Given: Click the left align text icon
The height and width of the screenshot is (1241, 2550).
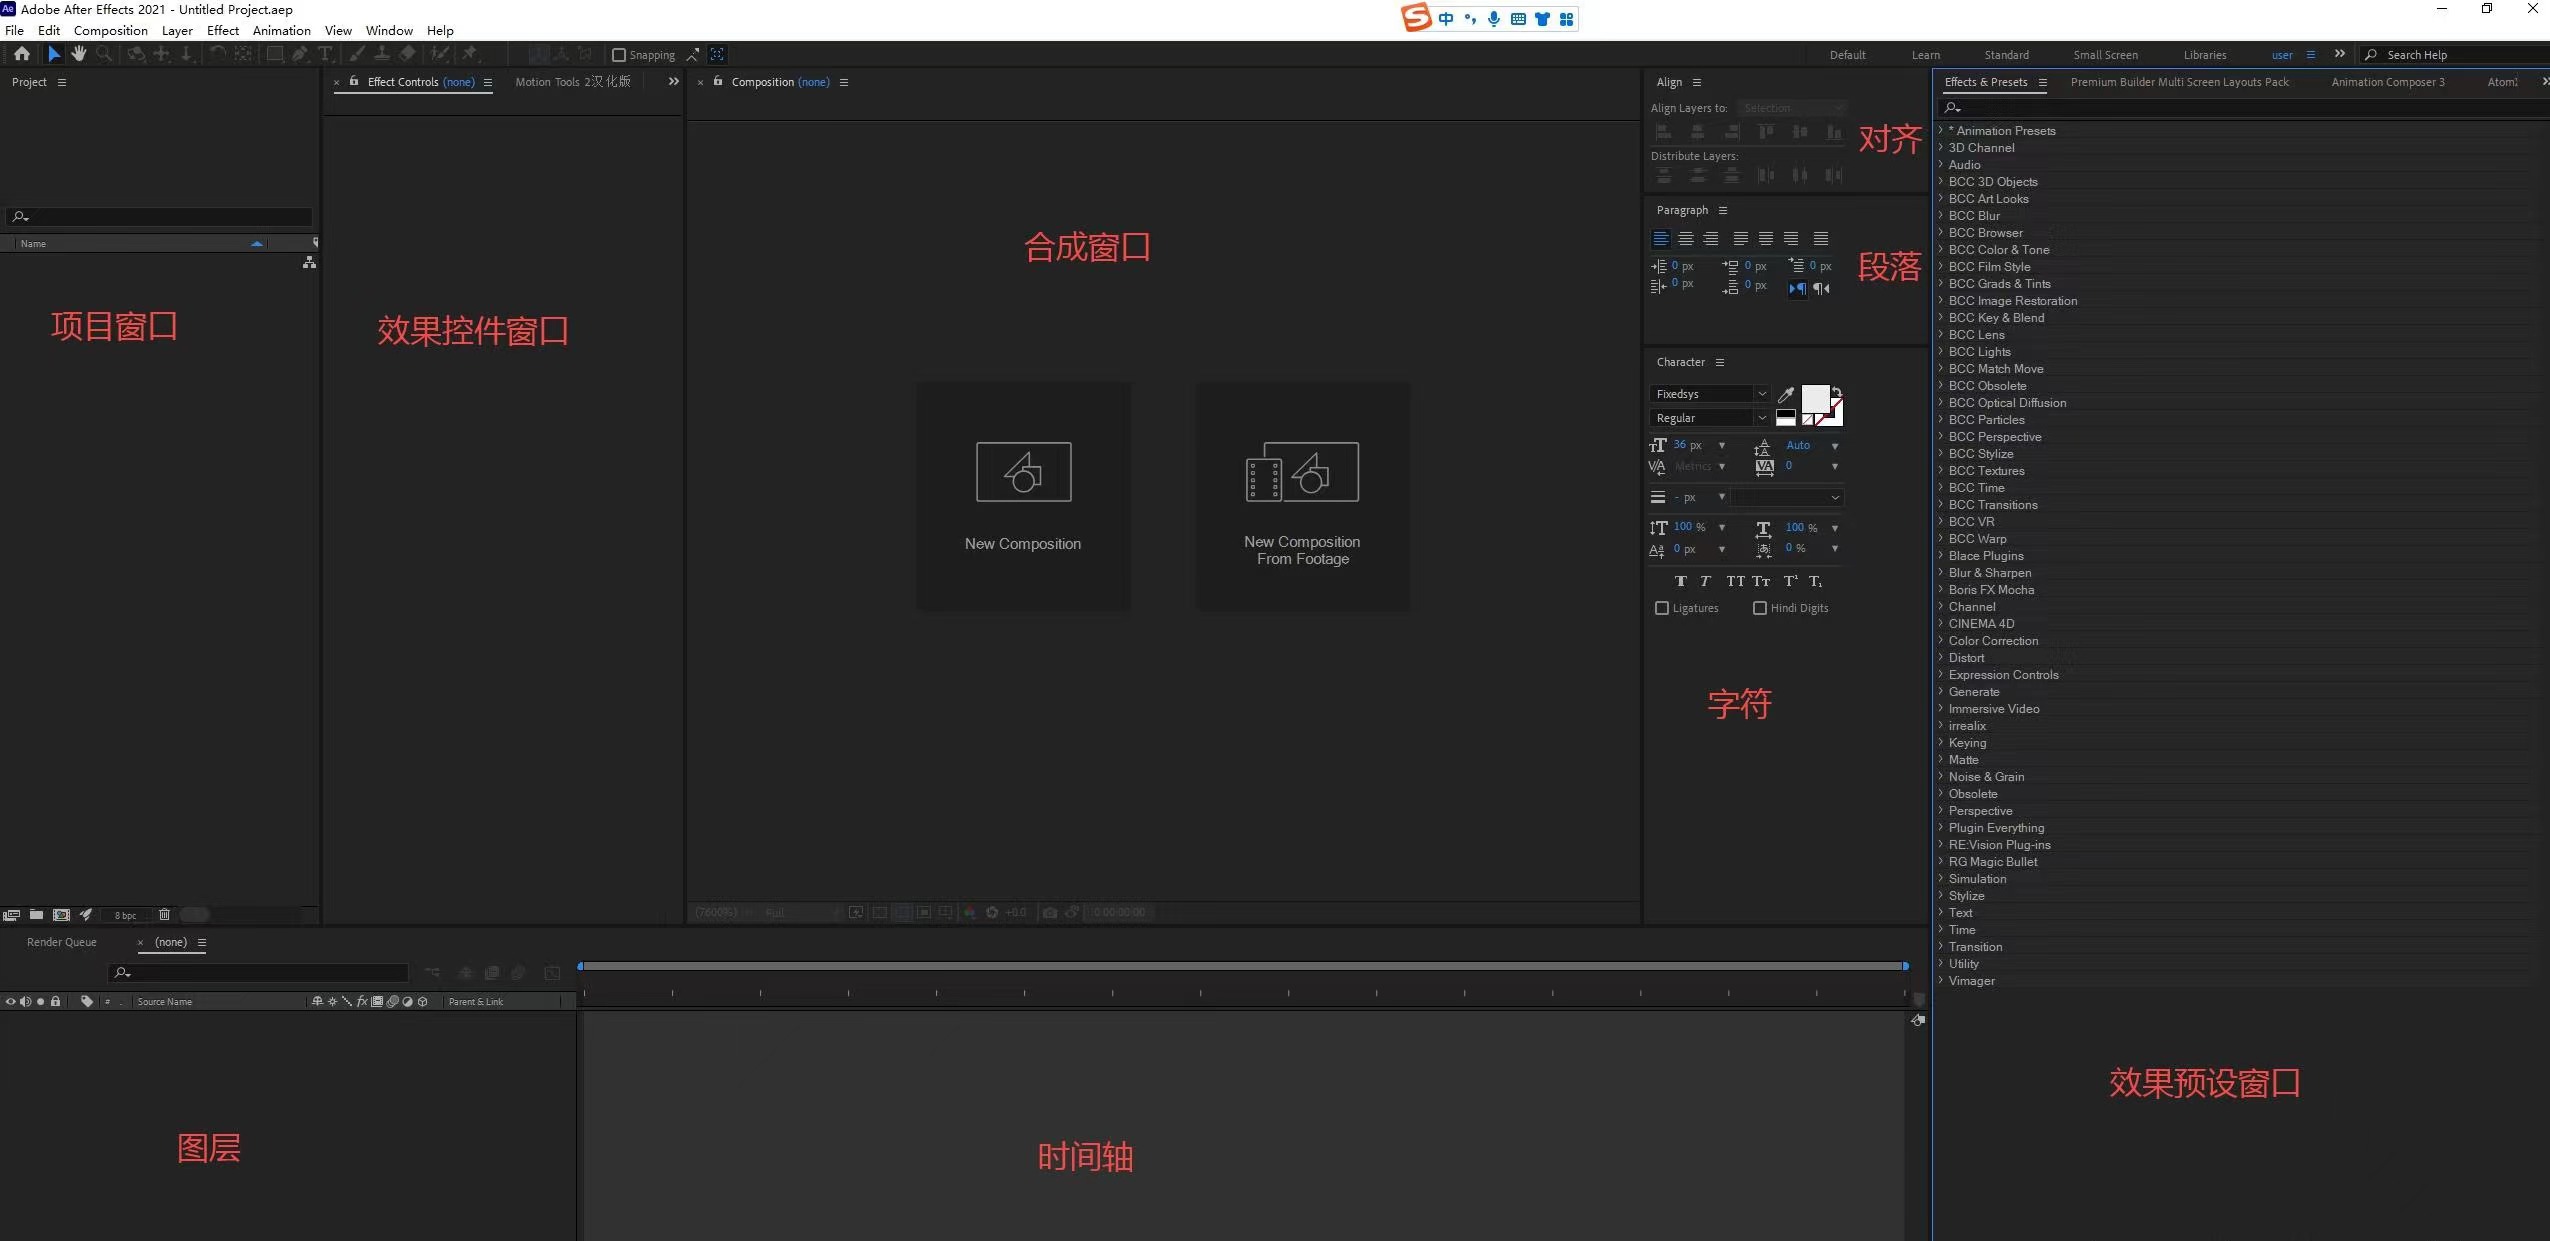Looking at the screenshot, I should tap(1661, 238).
